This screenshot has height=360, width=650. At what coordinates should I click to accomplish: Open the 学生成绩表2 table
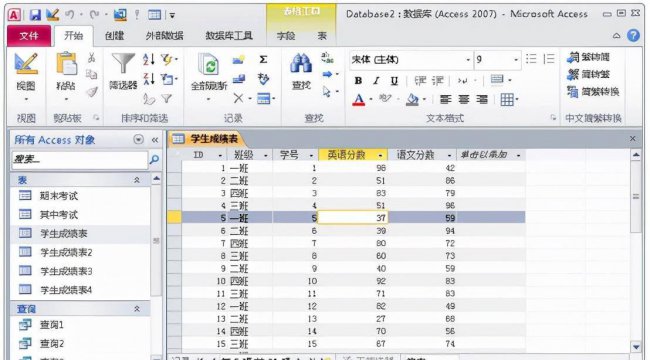[66, 252]
